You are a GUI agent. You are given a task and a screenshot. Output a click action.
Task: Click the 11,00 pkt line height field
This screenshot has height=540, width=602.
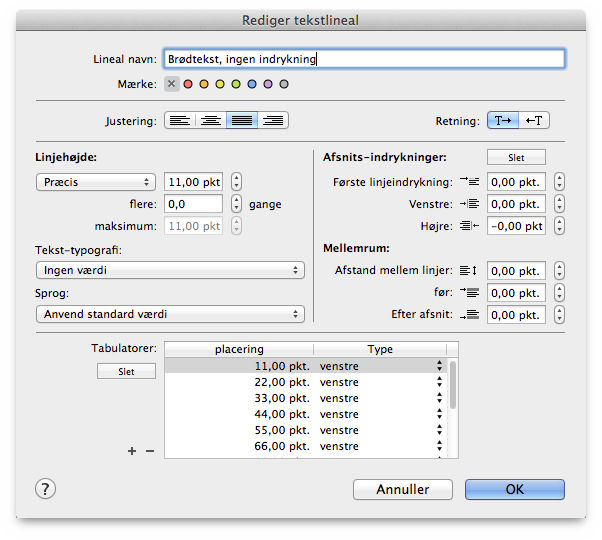coord(194,182)
